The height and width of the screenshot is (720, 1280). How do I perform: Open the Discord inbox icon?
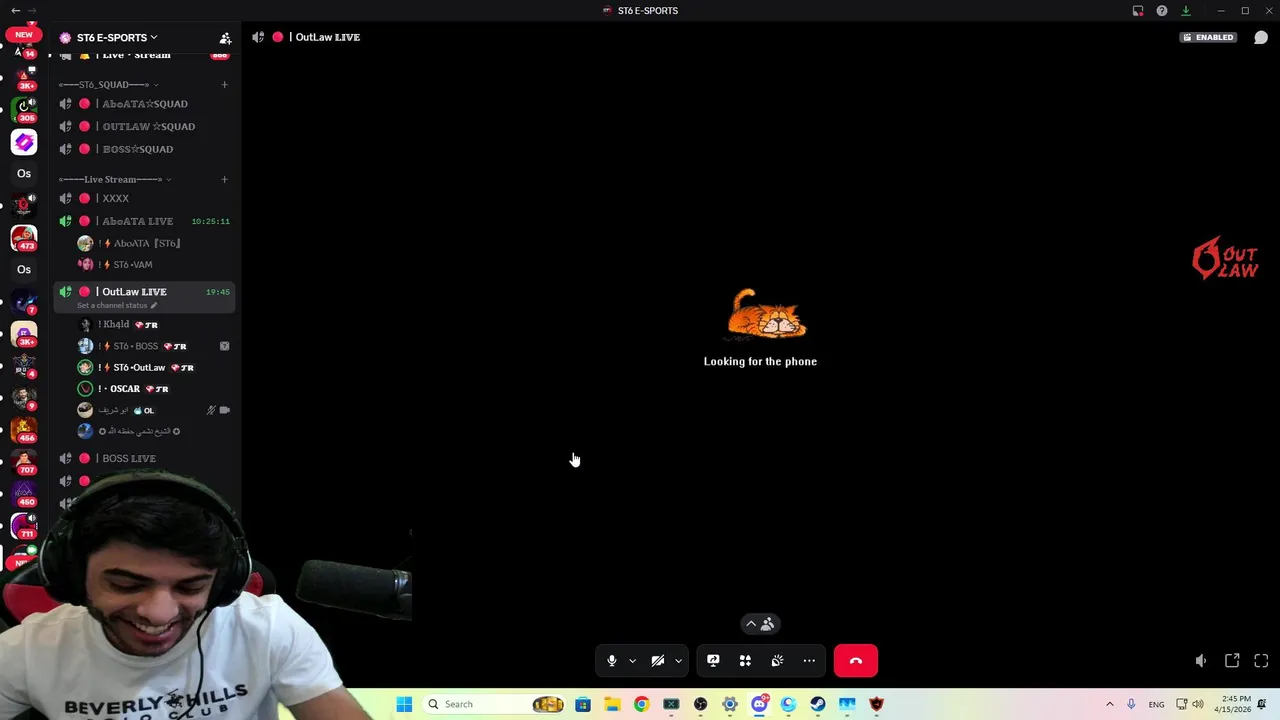(x=1138, y=11)
